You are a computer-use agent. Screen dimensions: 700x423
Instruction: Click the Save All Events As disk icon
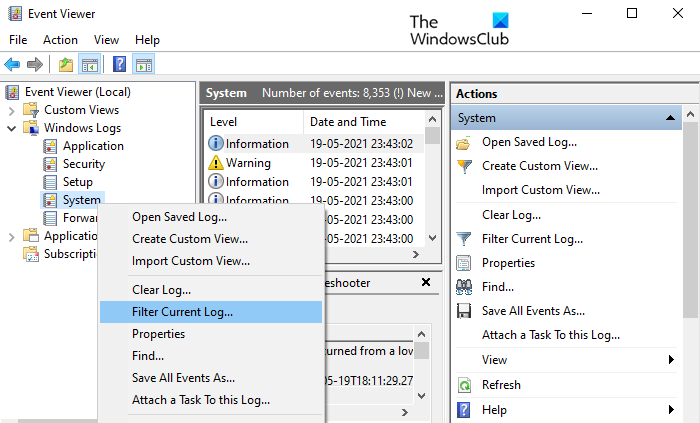pos(464,311)
